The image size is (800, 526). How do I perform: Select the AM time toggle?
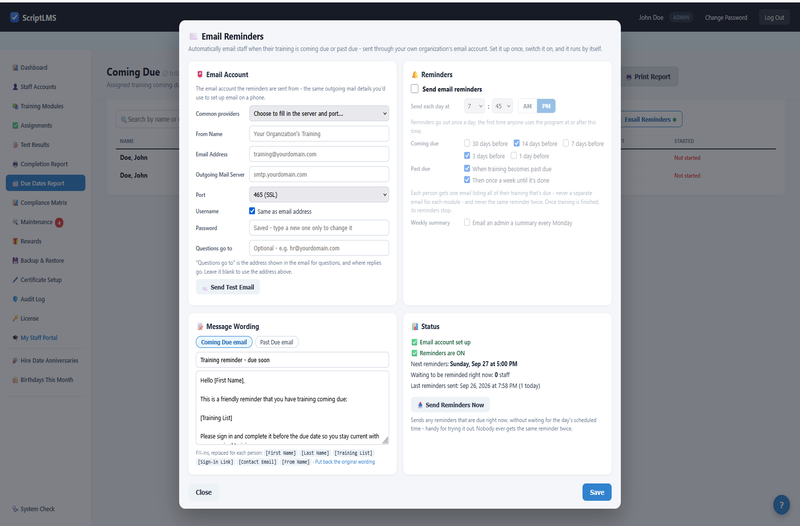(528, 106)
